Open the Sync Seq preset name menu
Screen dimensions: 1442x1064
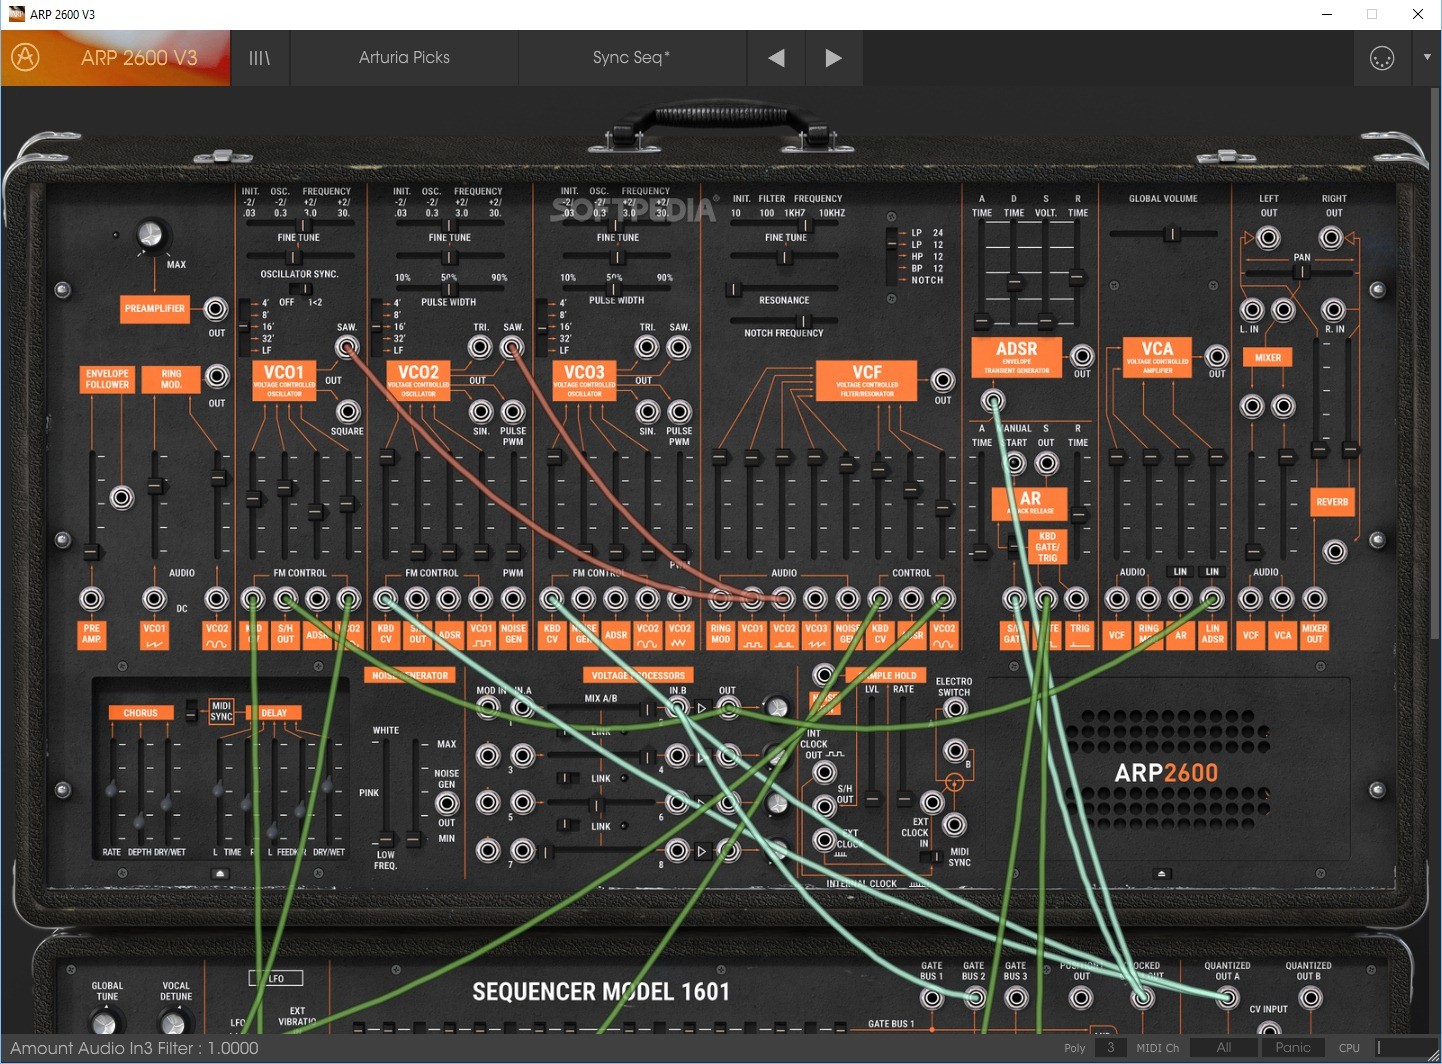(x=631, y=58)
